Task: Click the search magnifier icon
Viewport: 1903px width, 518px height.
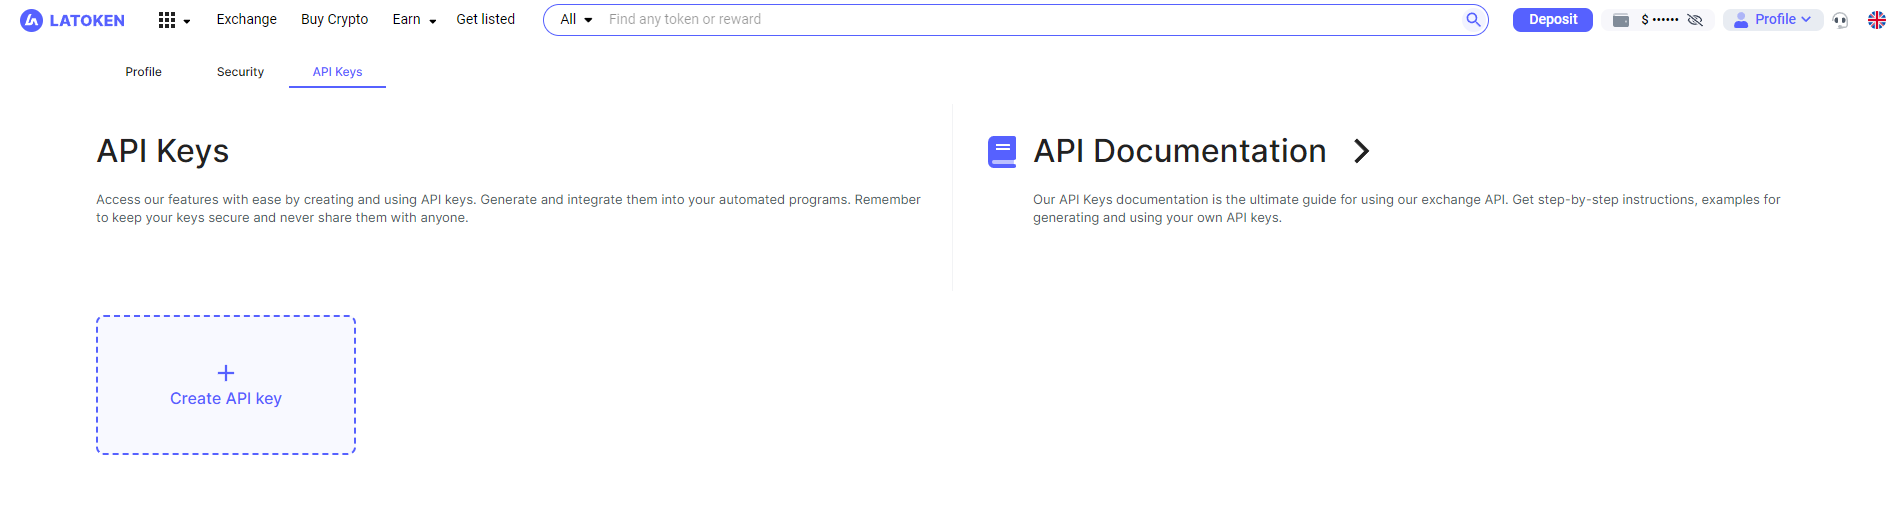Action: [1473, 19]
